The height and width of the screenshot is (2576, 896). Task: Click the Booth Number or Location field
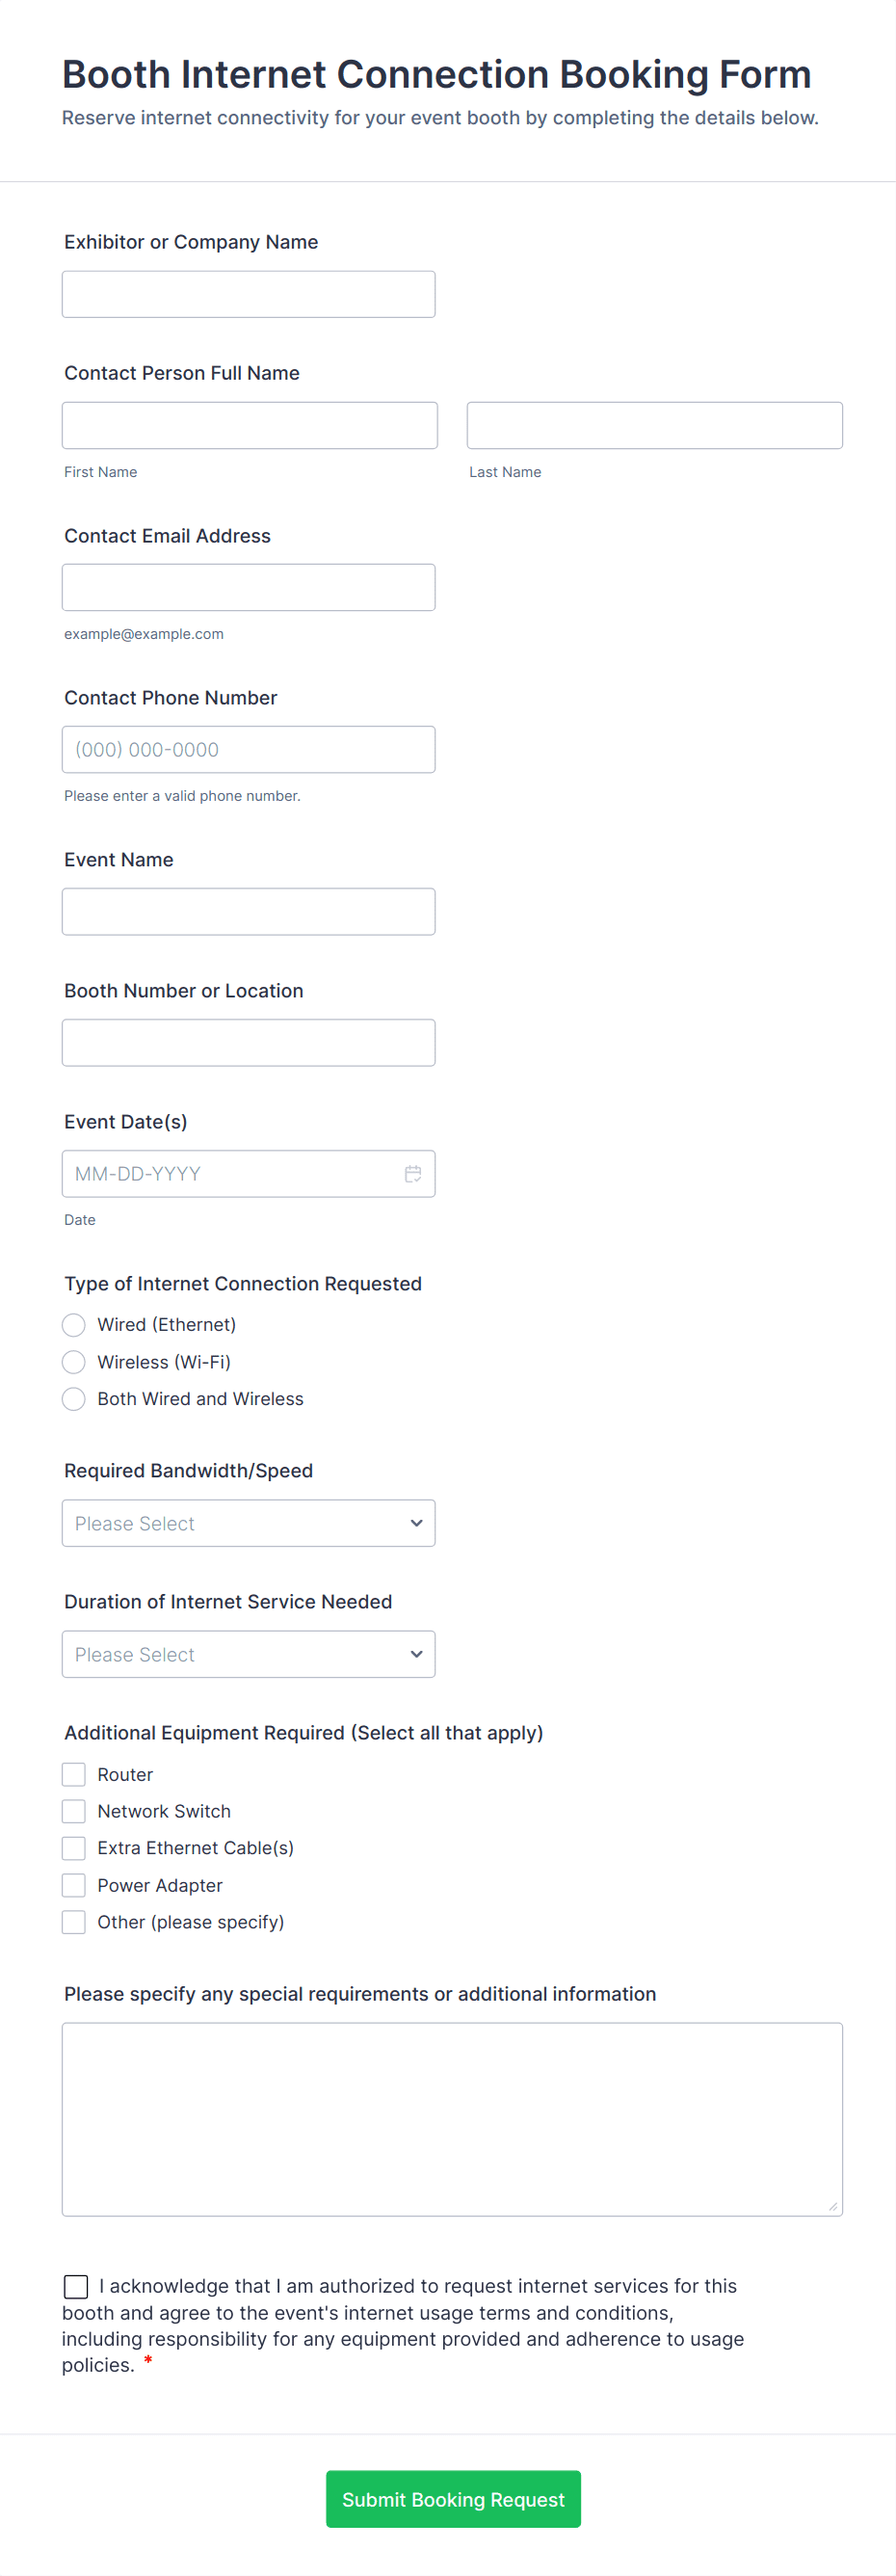point(248,1043)
